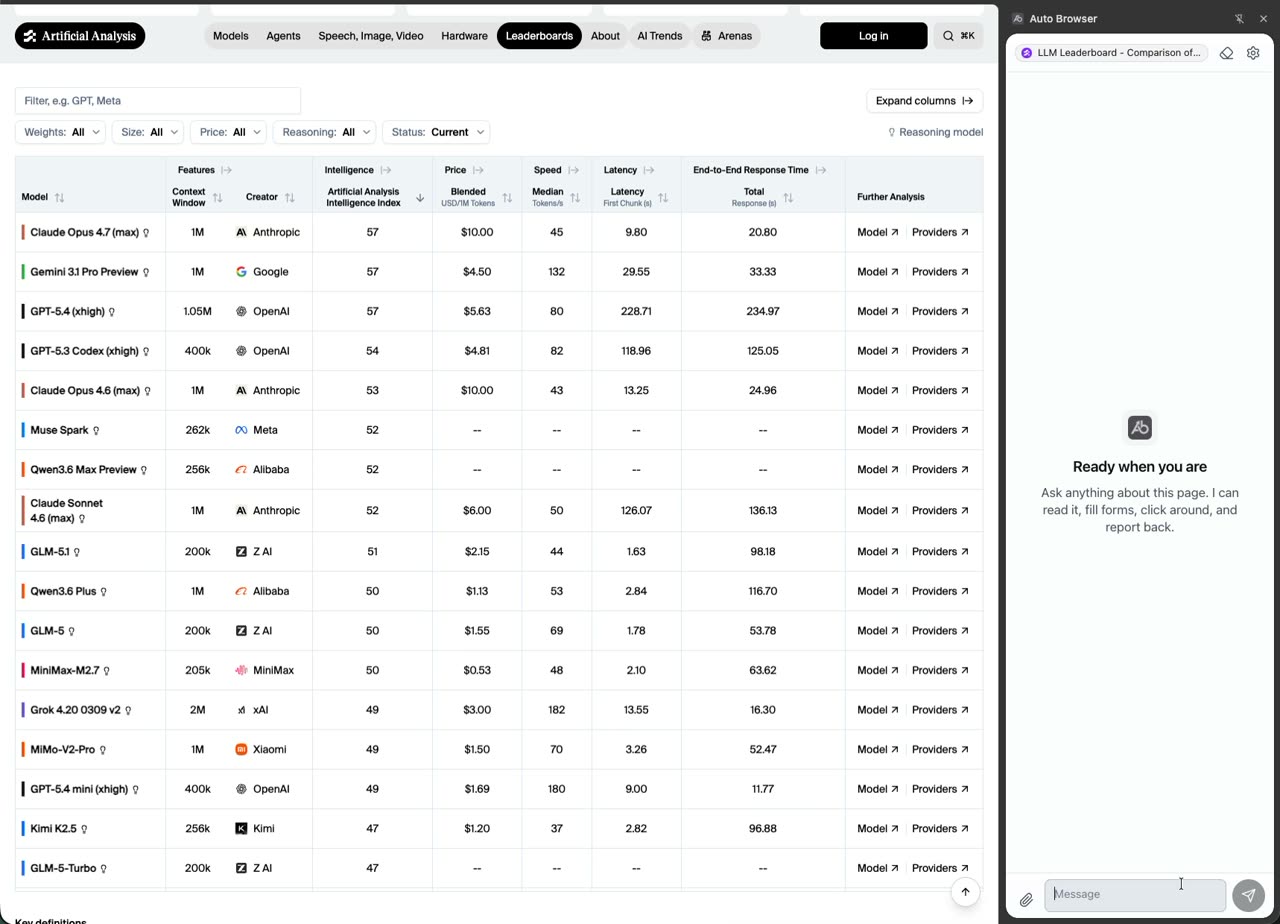Click the clear chat eraser icon
The height and width of the screenshot is (924, 1280).
click(x=1226, y=53)
